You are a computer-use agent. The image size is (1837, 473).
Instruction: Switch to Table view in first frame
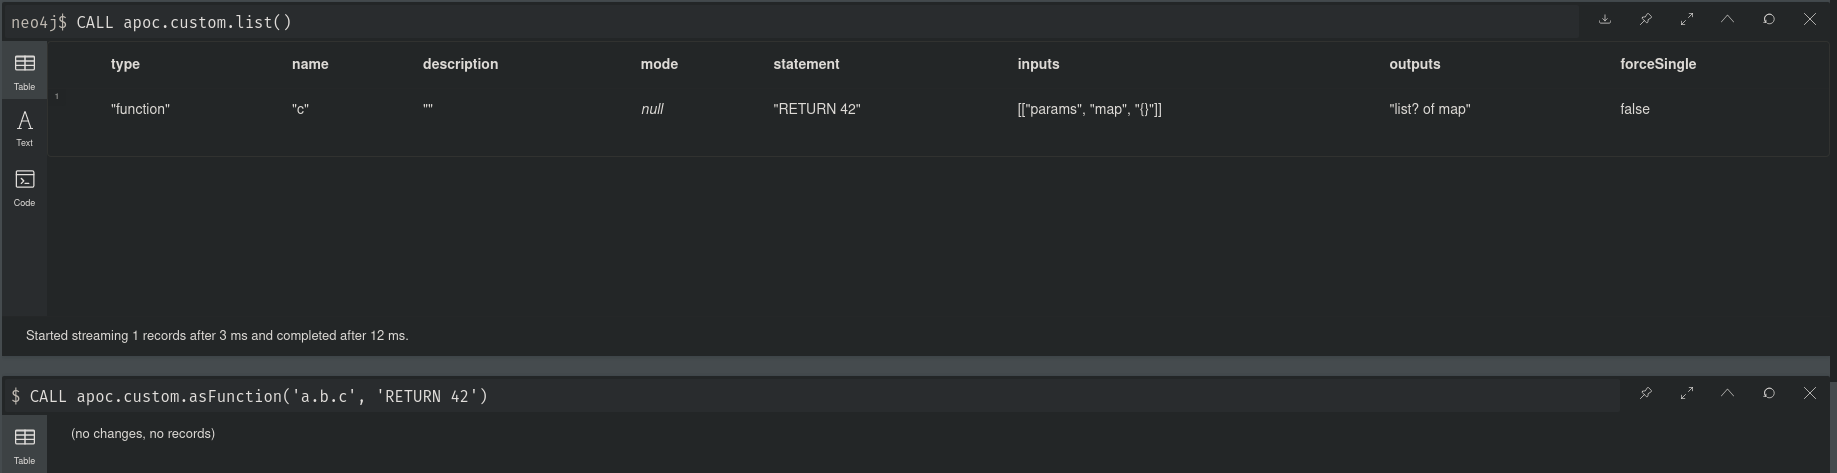[x=25, y=72]
